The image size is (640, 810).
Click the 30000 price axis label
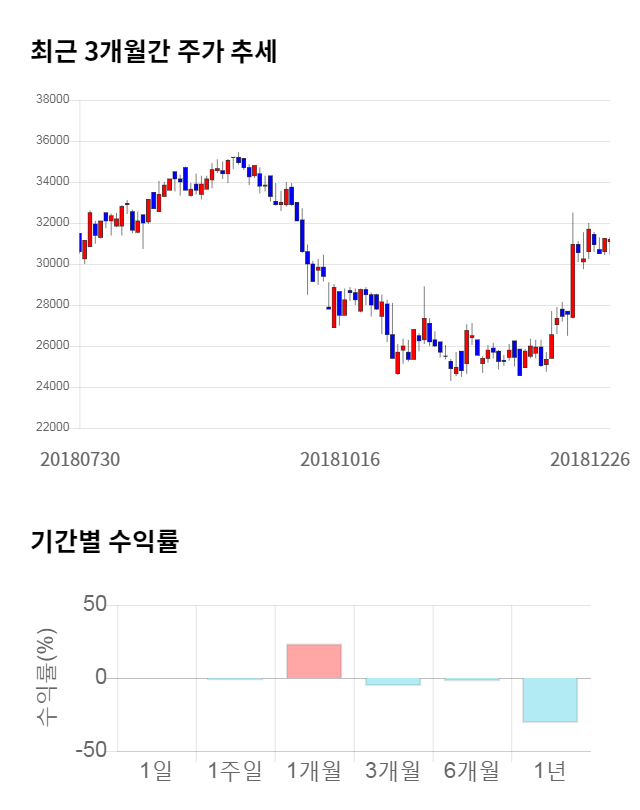pyautogui.click(x=52, y=264)
